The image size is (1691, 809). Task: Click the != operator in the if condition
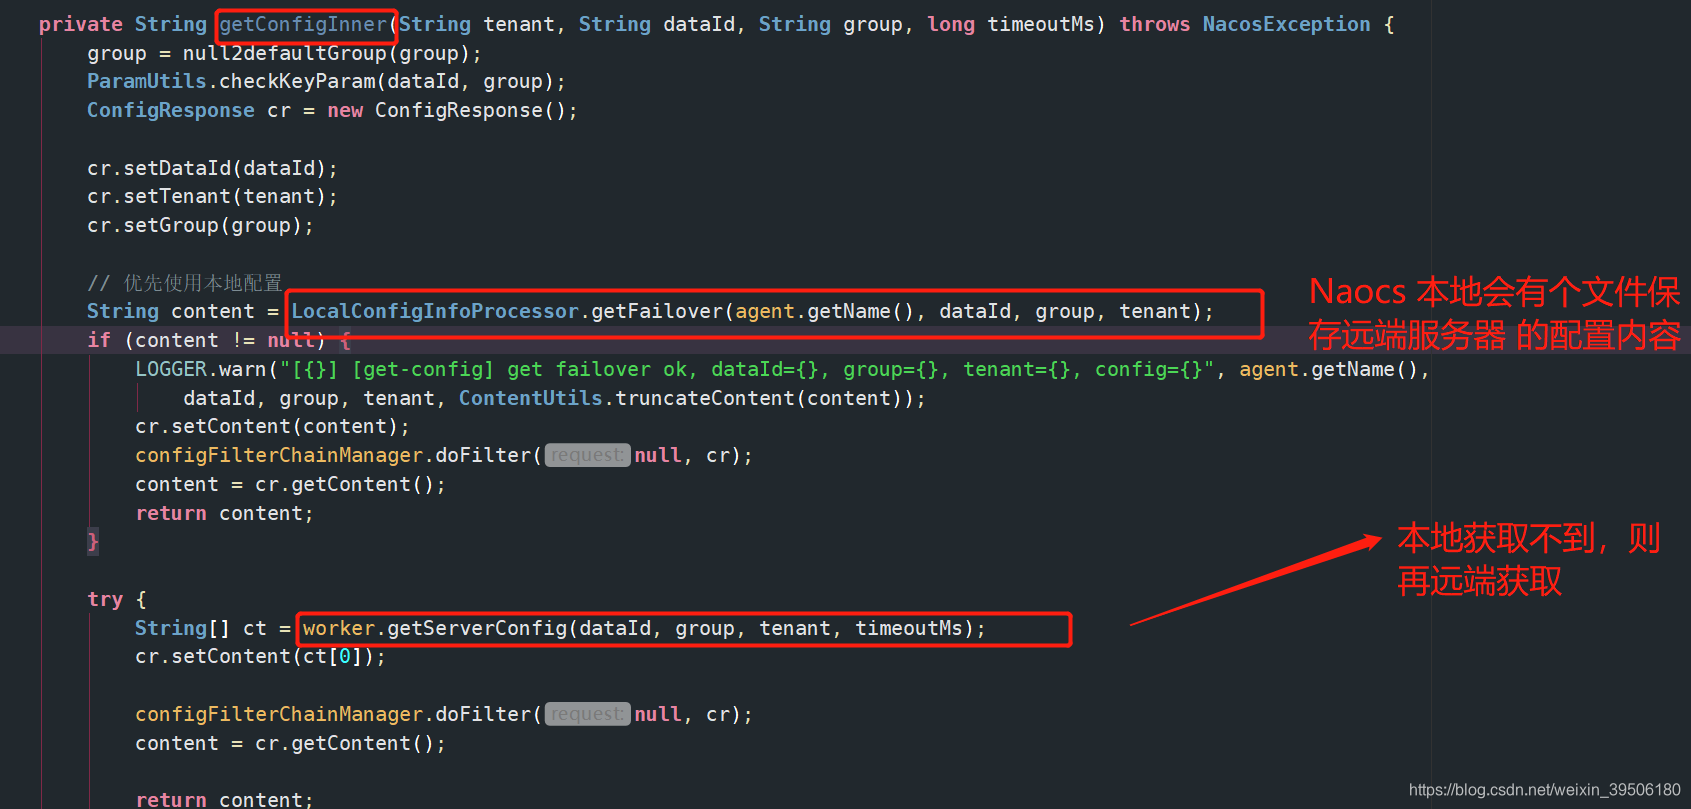coord(243,340)
